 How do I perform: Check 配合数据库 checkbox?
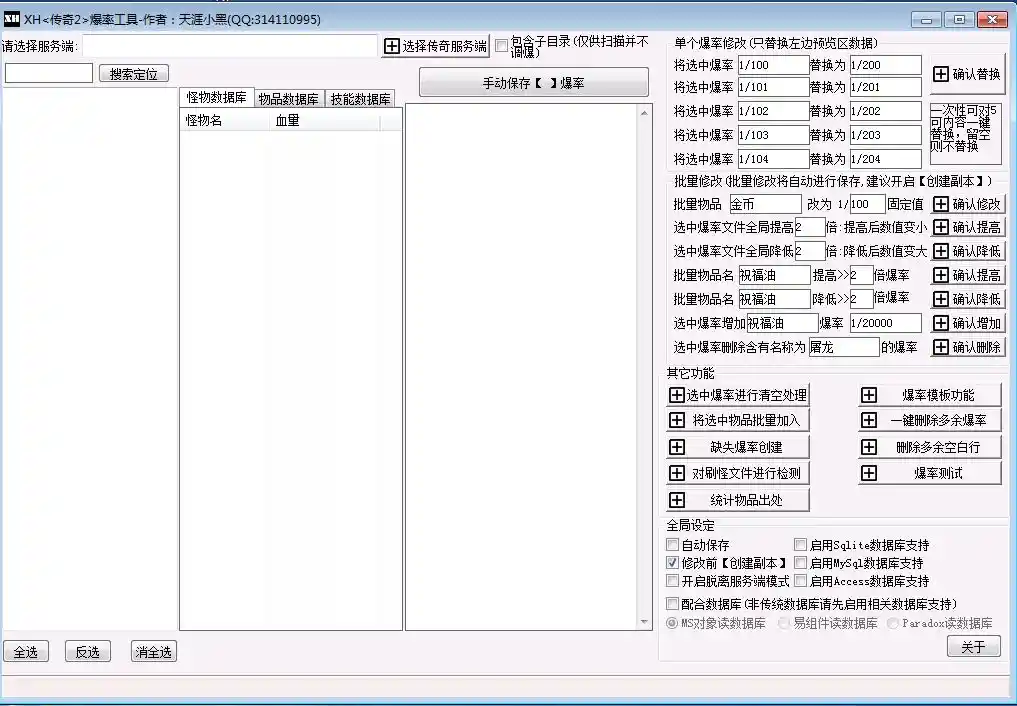point(673,604)
